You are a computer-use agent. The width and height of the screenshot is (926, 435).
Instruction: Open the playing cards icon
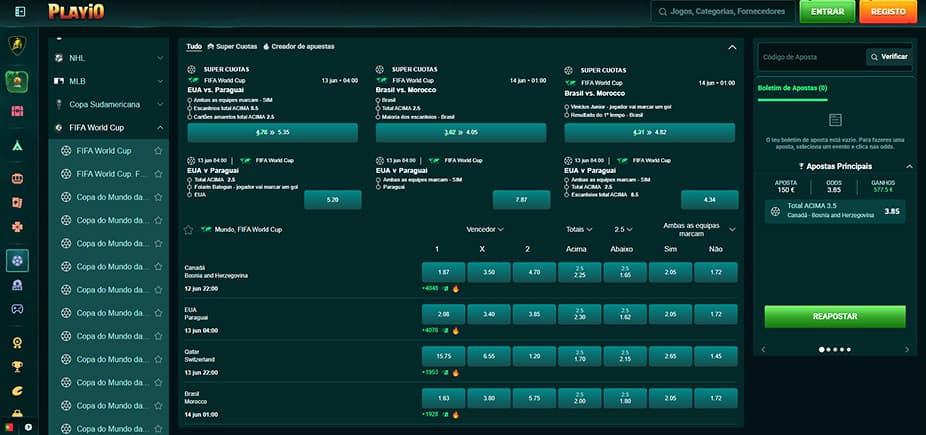[17, 202]
